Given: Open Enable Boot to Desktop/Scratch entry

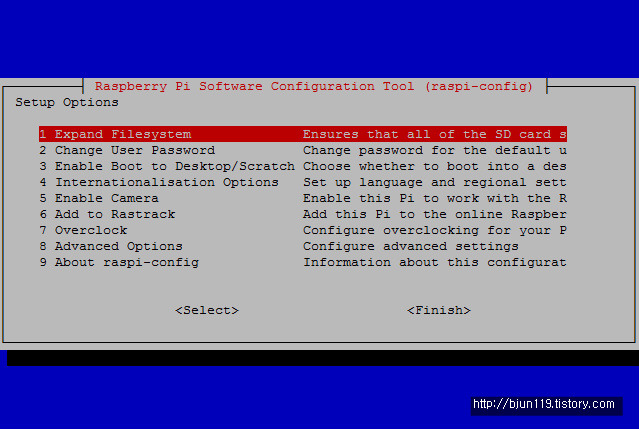Looking at the screenshot, I should click(x=303, y=166).
